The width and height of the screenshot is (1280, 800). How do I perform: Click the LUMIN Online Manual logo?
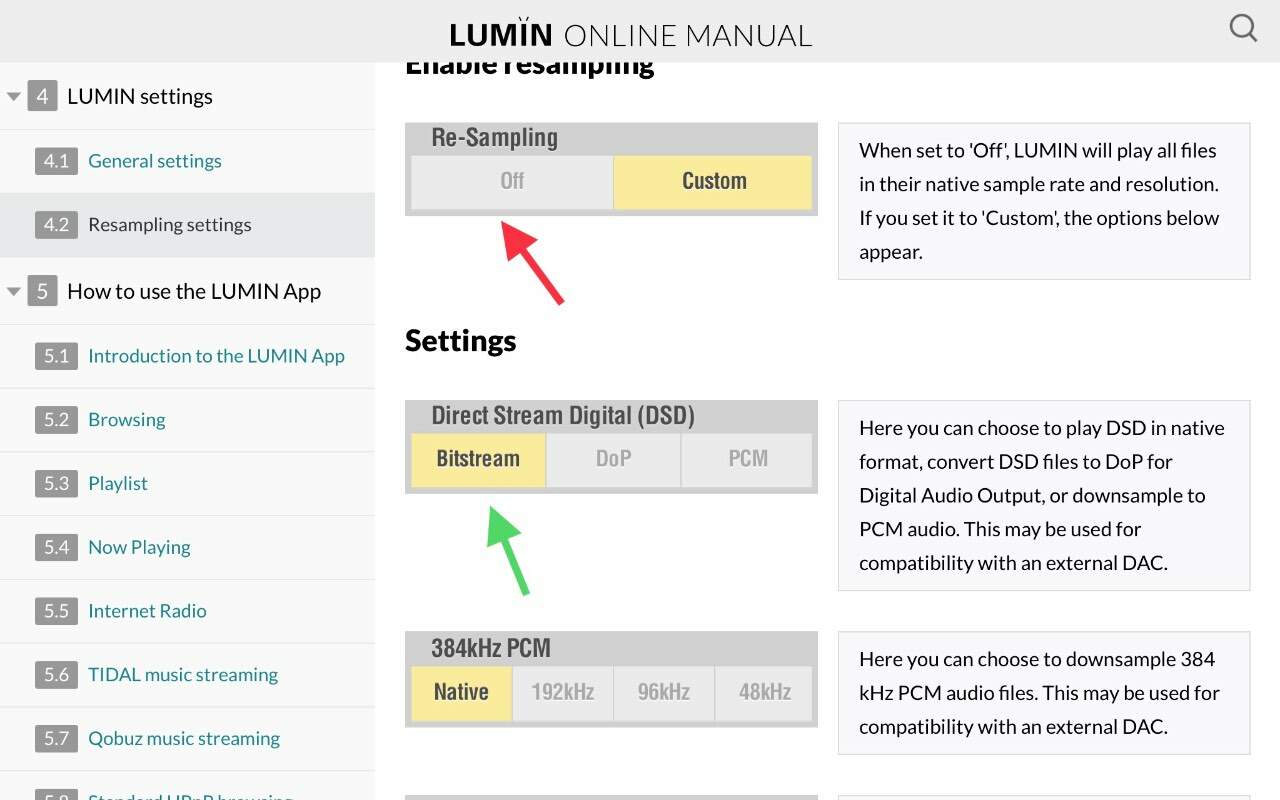(630, 34)
